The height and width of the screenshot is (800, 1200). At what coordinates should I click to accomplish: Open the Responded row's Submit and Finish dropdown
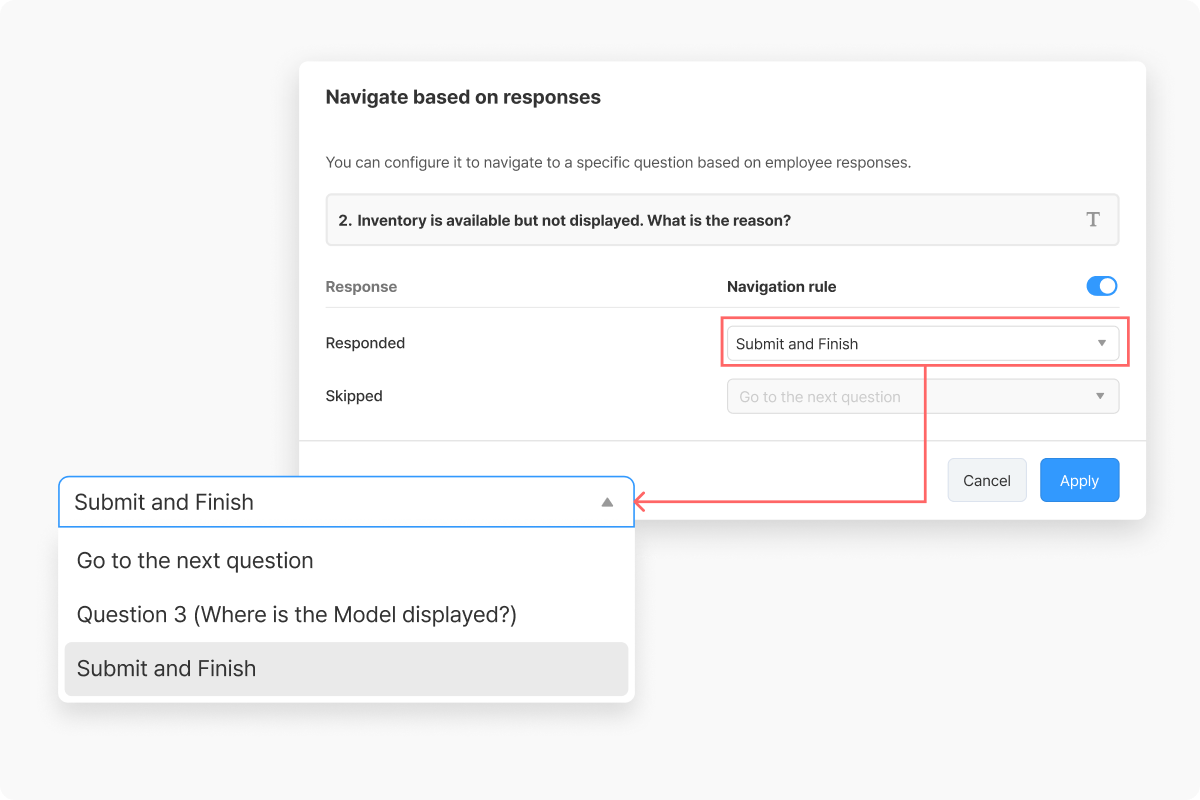coord(923,343)
